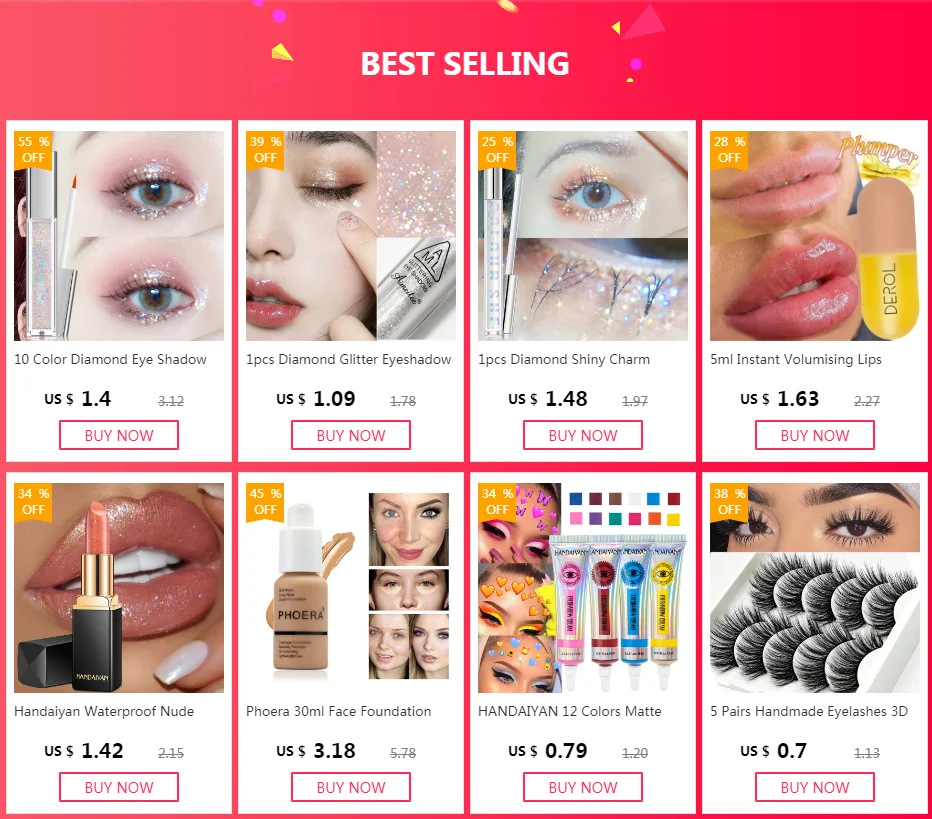
Task: Open the DEROL lip plumper product image
Action: tap(815, 236)
